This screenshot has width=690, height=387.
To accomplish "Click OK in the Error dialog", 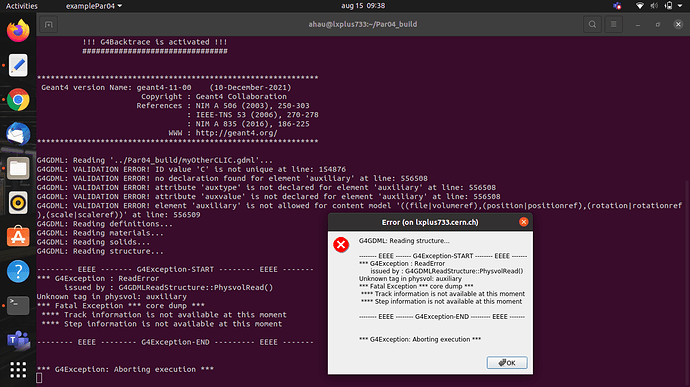I will point(507,363).
